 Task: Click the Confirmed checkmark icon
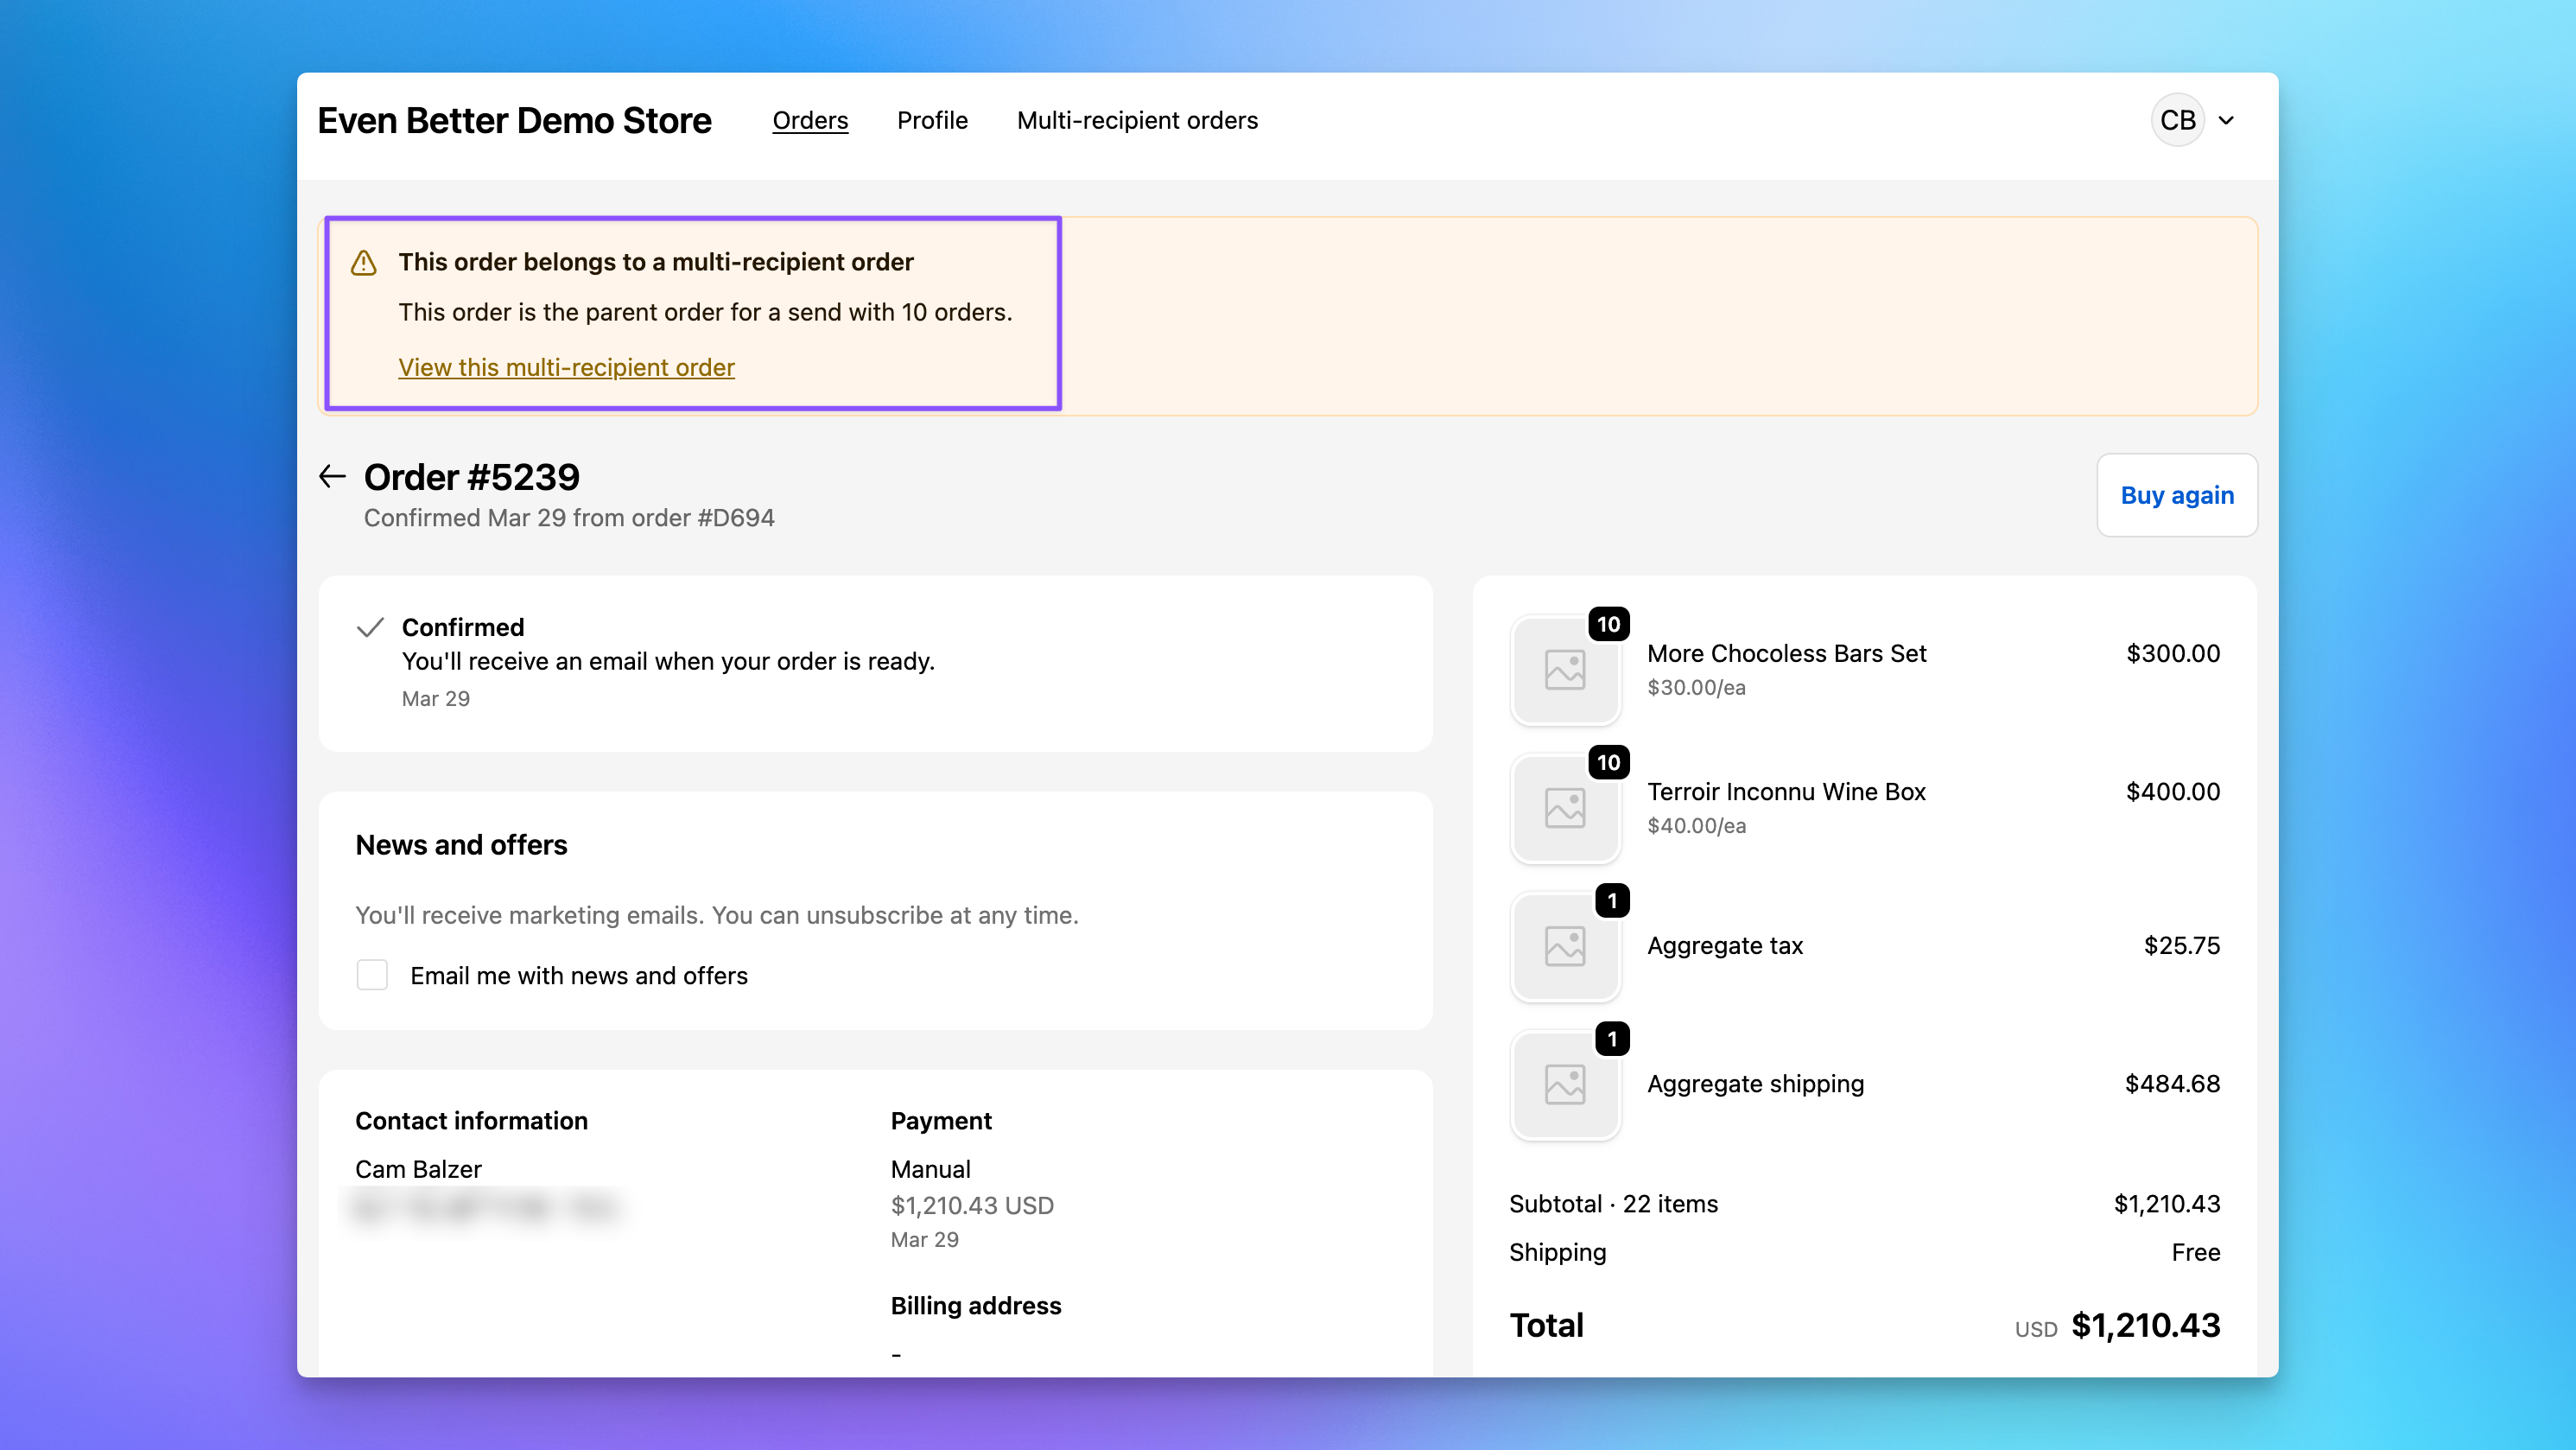pyautogui.click(x=370, y=627)
